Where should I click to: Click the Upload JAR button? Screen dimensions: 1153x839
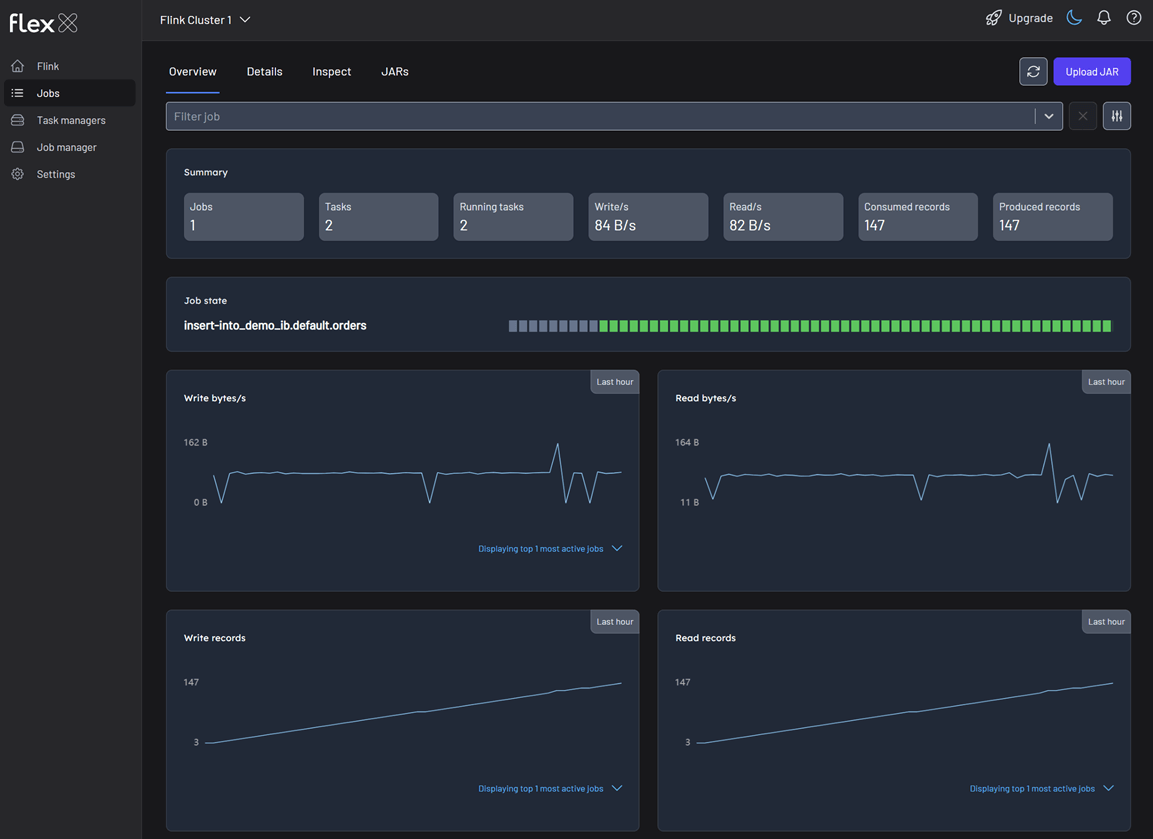pos(1092,71)
